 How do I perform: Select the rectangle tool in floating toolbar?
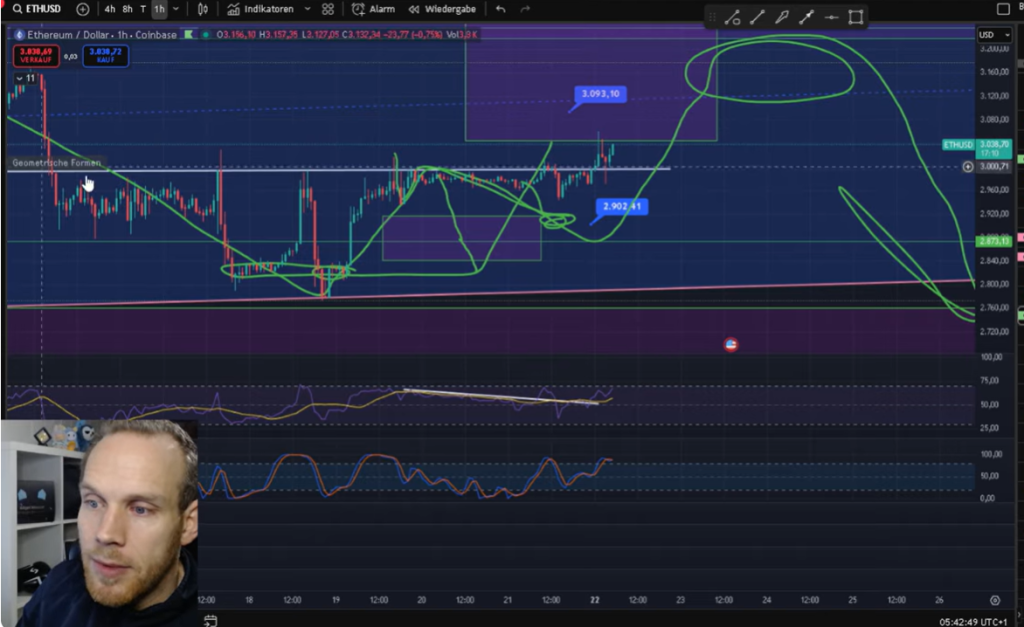coord(856,17)
